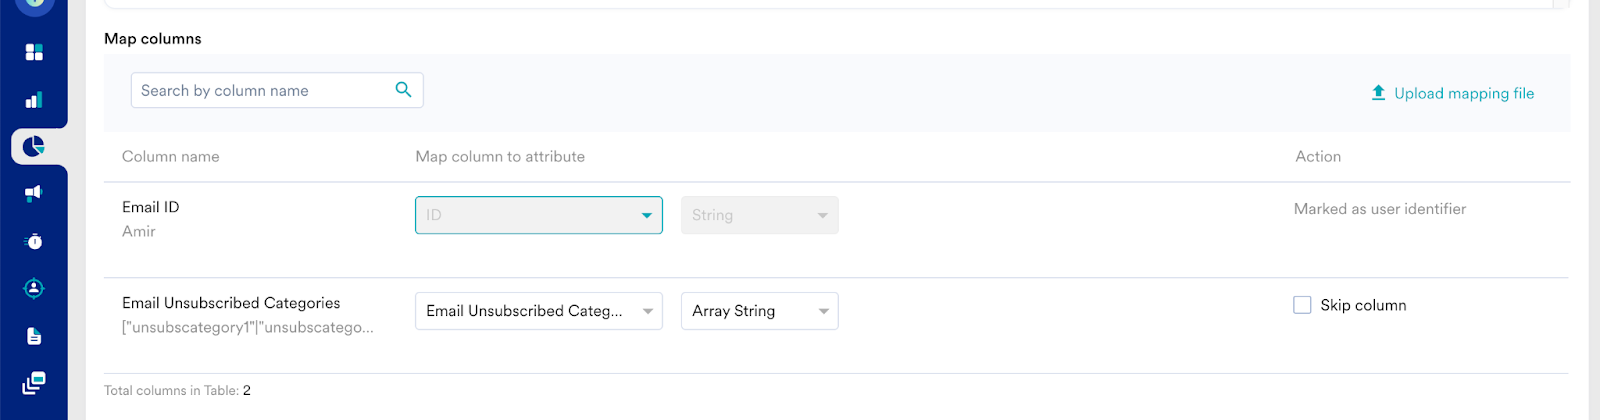Open the bar chart analytics icon
Image resolution: width=1600 pixels, height=420 pixels.
click(34, 100)
